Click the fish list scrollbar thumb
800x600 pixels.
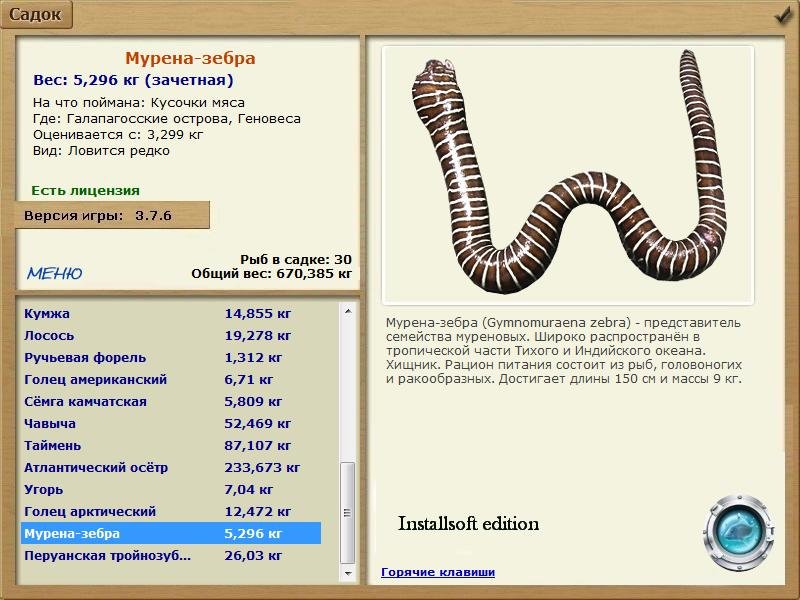point(348,513)
